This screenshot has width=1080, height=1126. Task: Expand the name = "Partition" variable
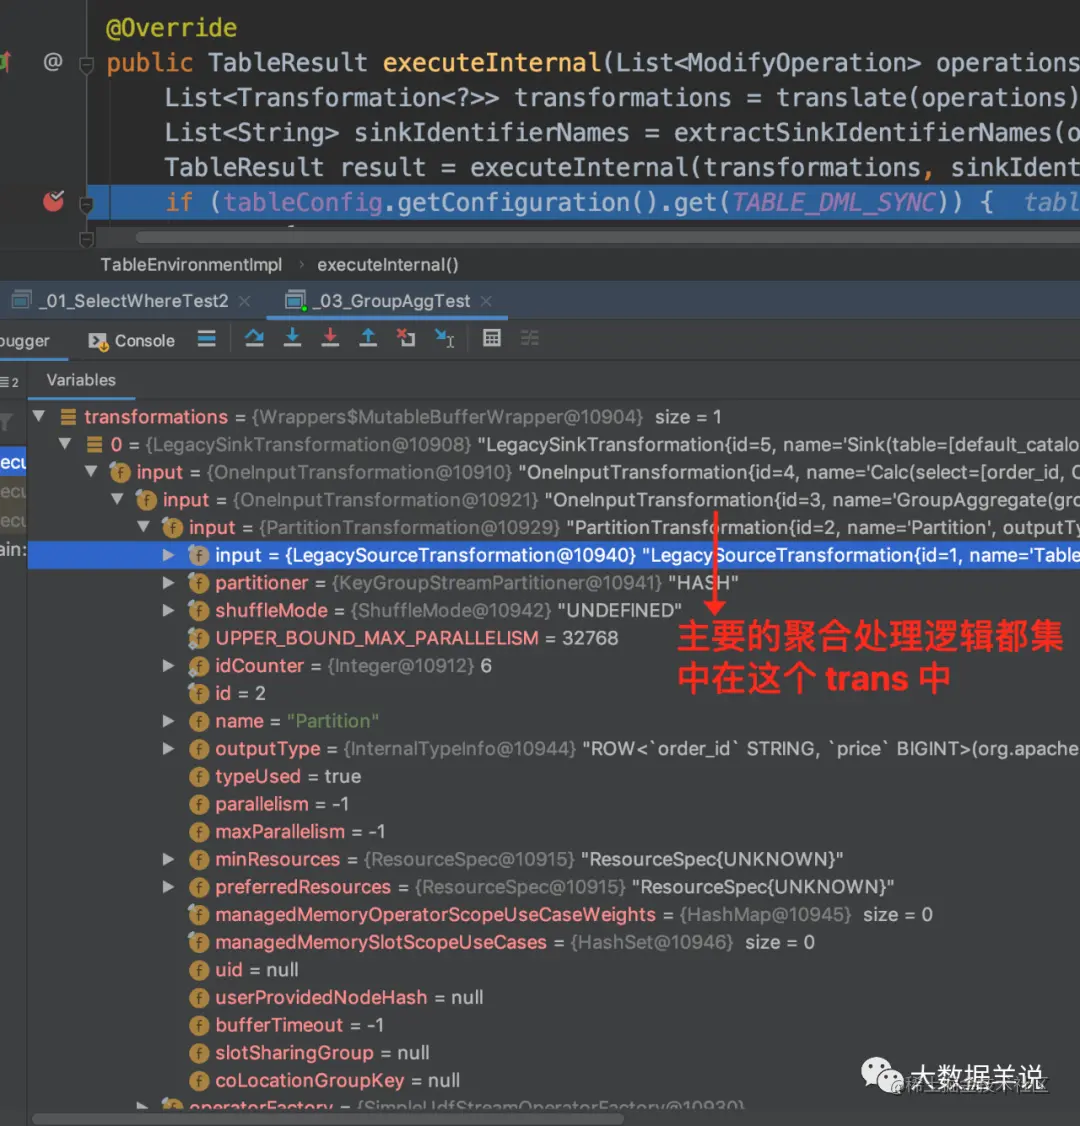[169, 720]
